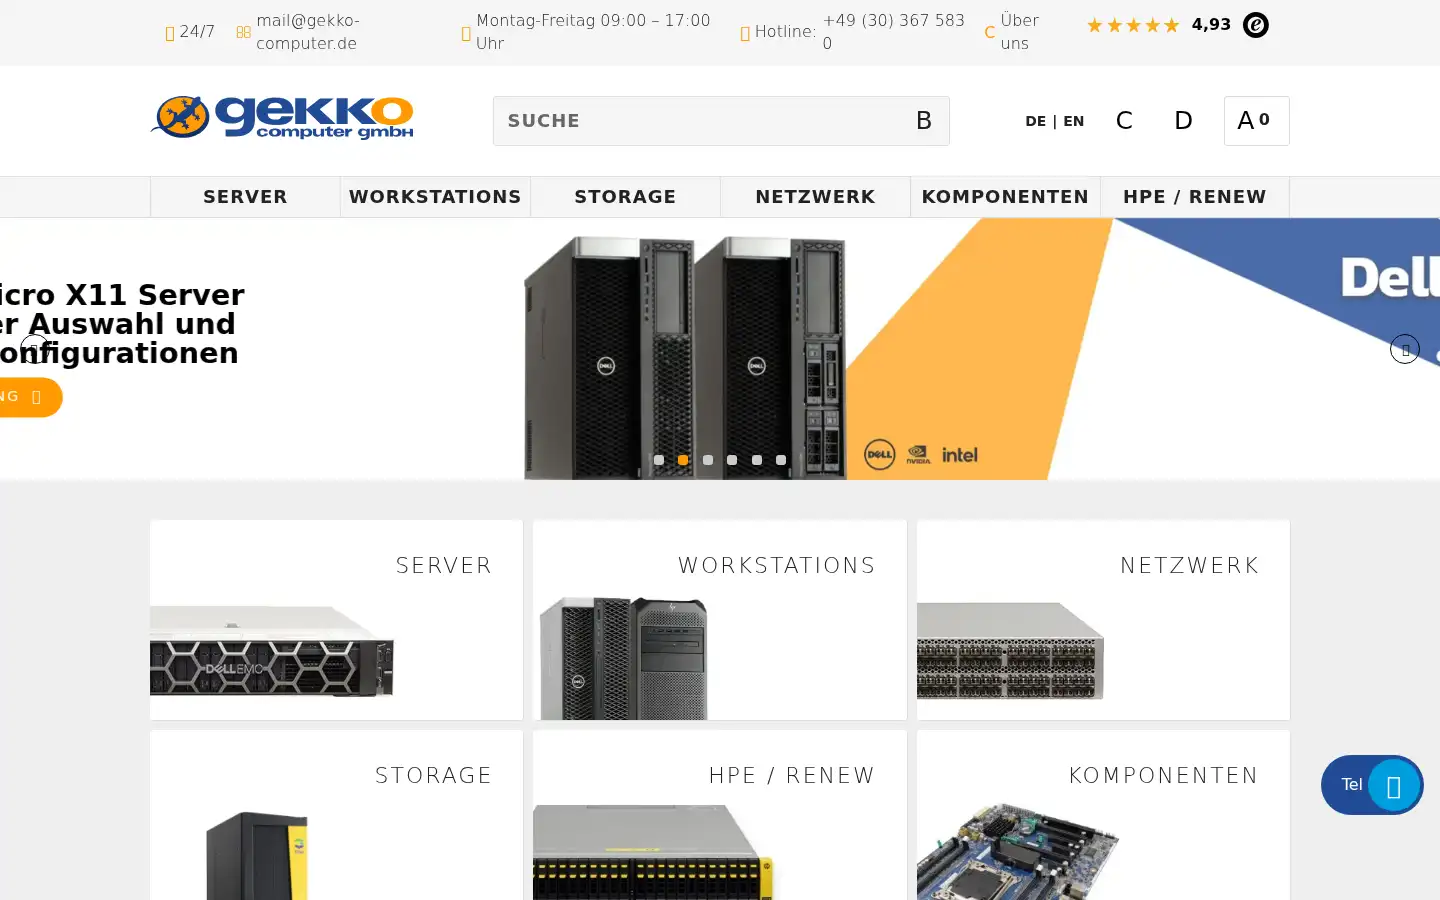Select the fourth slider dot indicator
Image resolution: width=1440 pixels, height=900 pixels.
tap(732, 460)
